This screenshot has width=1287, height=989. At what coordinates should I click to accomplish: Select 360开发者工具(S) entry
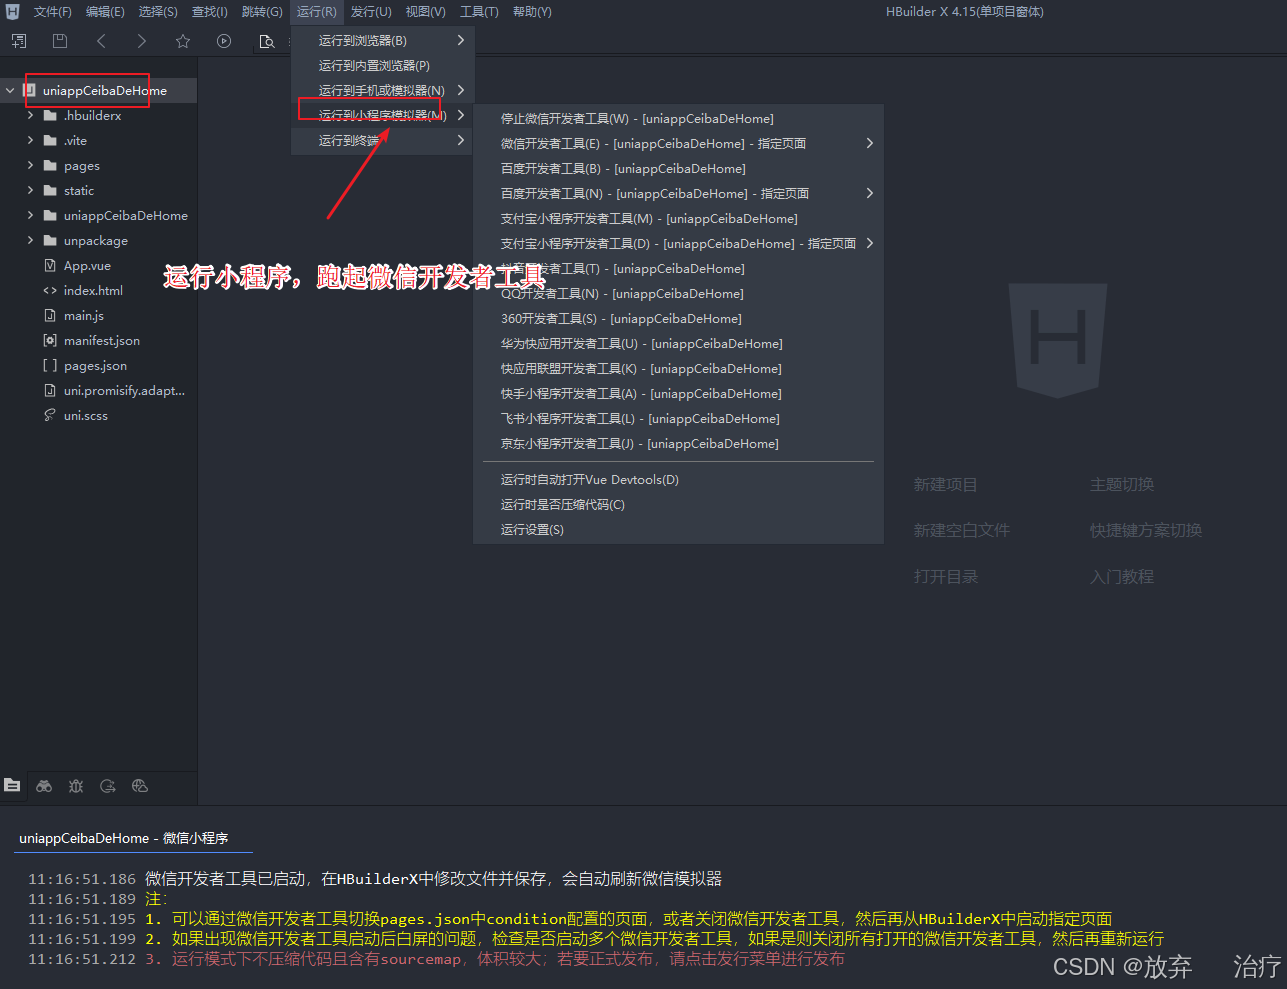[x=679, y=318]
